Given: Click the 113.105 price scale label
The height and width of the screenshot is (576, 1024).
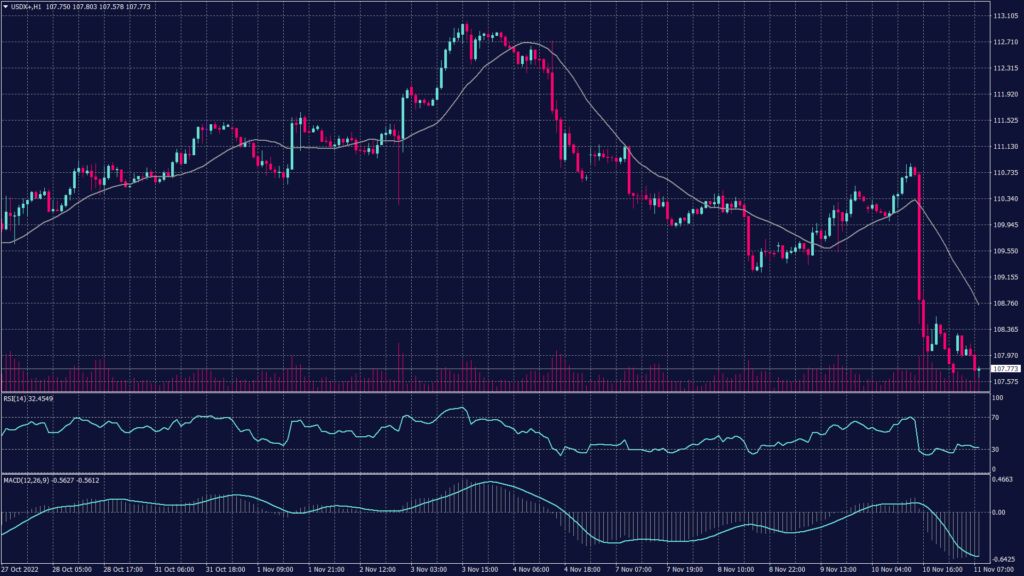Looking at the screenshot, I should tap(1004, 17).
